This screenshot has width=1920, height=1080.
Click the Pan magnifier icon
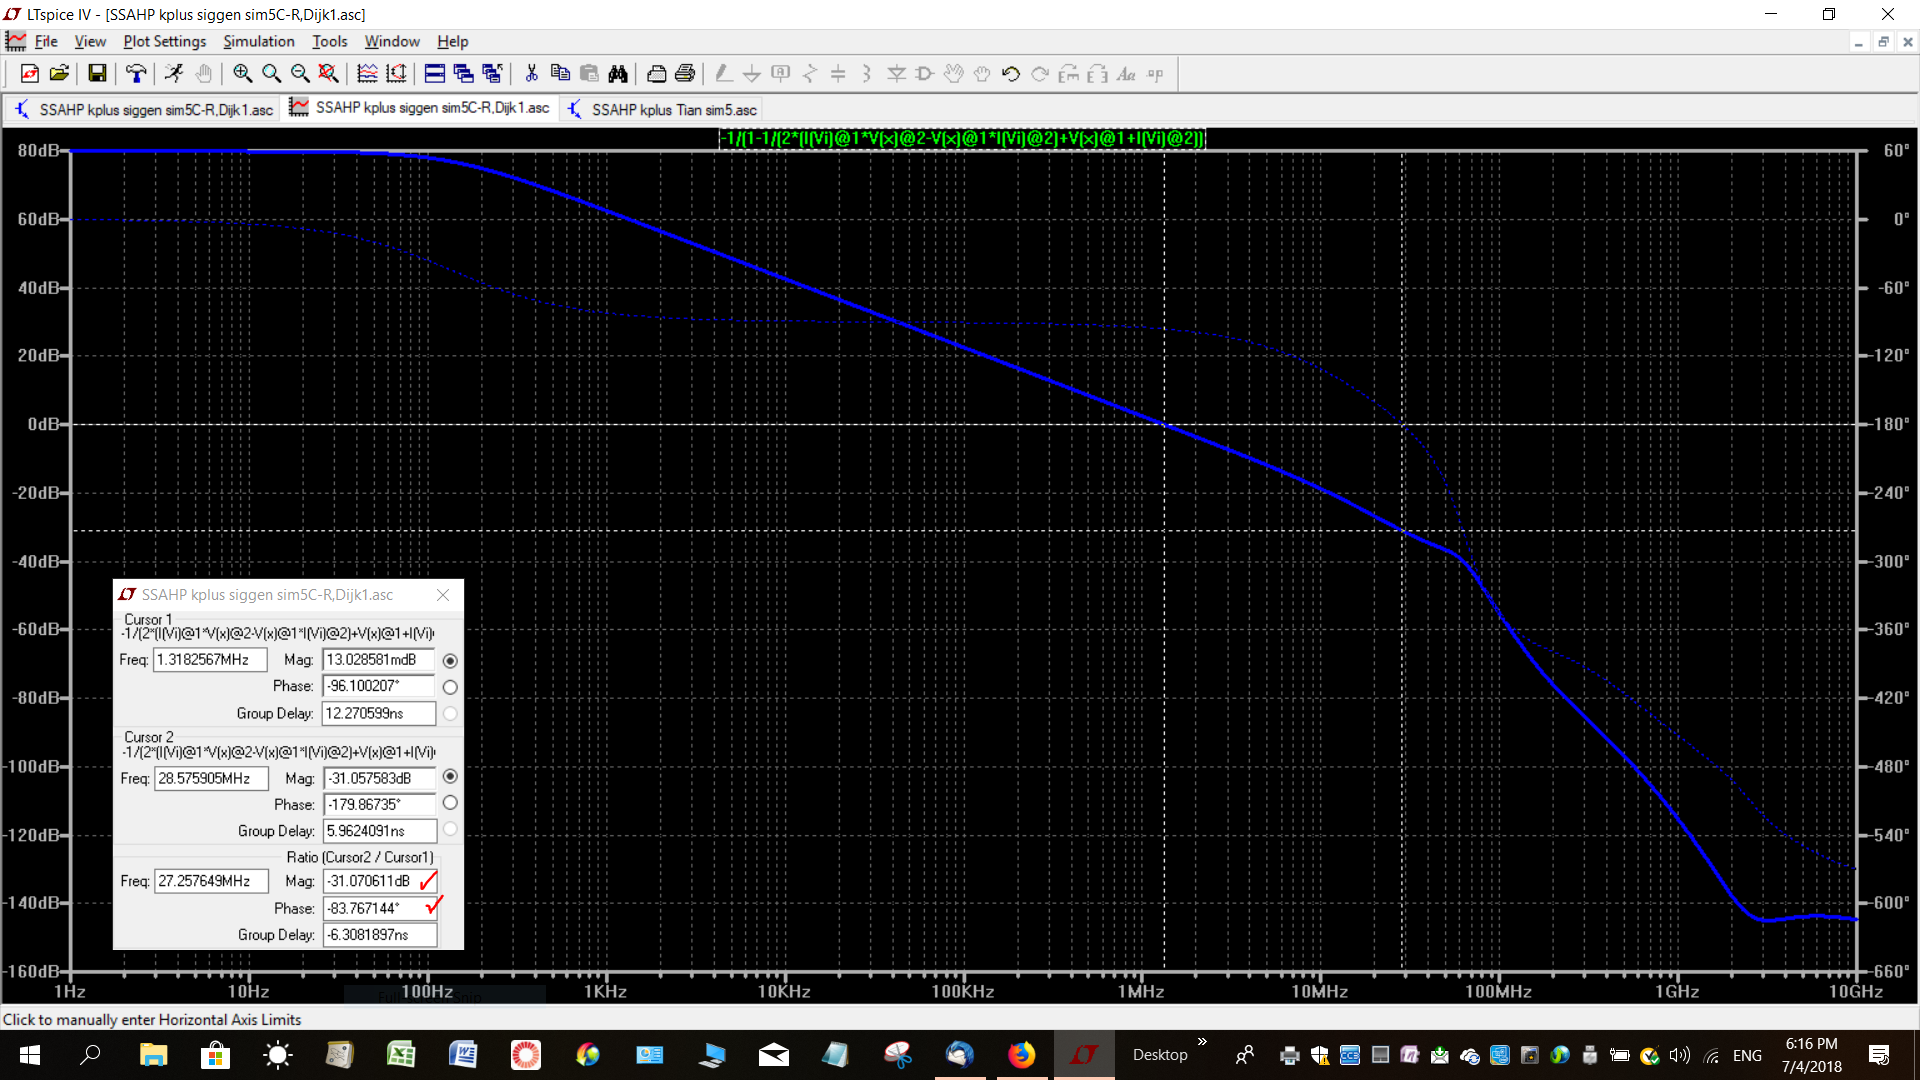point(271,73)
